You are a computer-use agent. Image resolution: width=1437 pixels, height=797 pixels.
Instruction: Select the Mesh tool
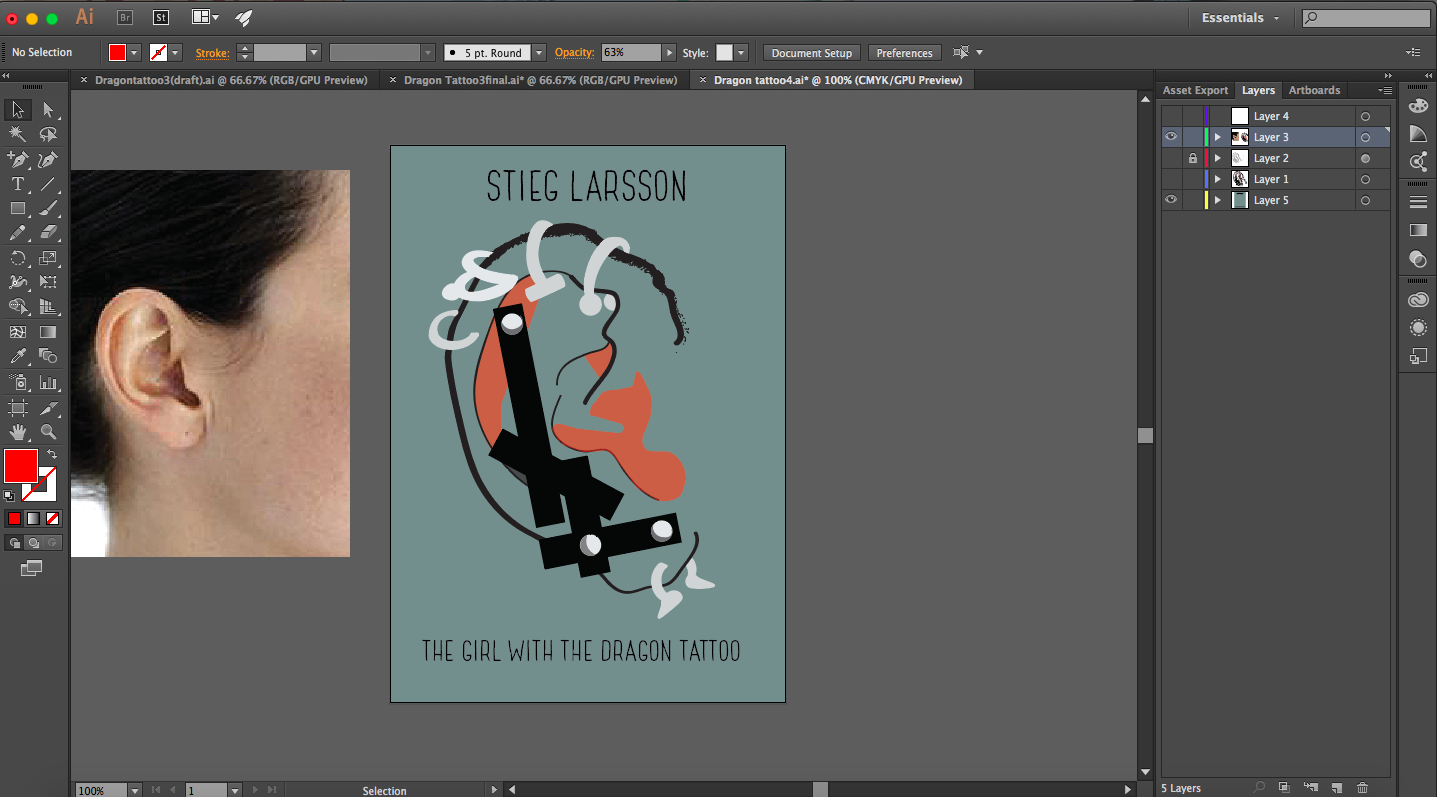coord(18,332)
